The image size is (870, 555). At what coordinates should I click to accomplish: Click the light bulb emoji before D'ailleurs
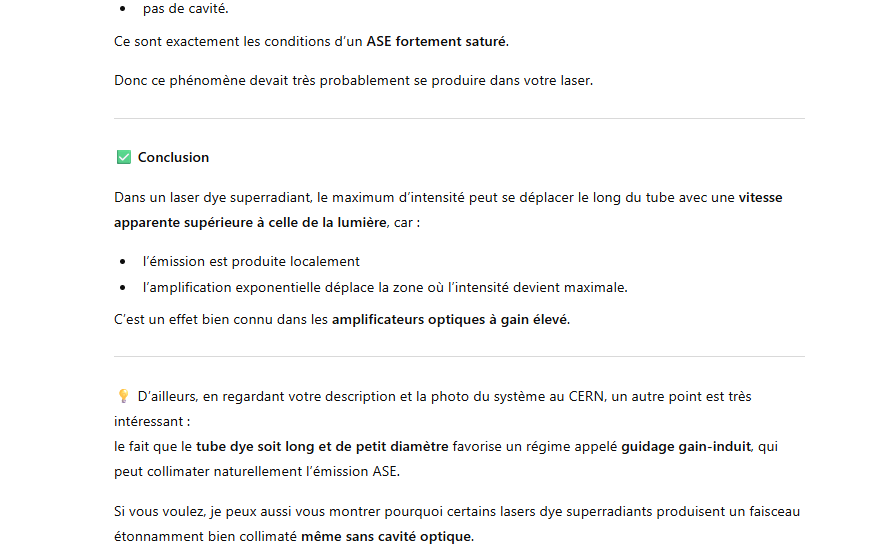click(123, 396)
